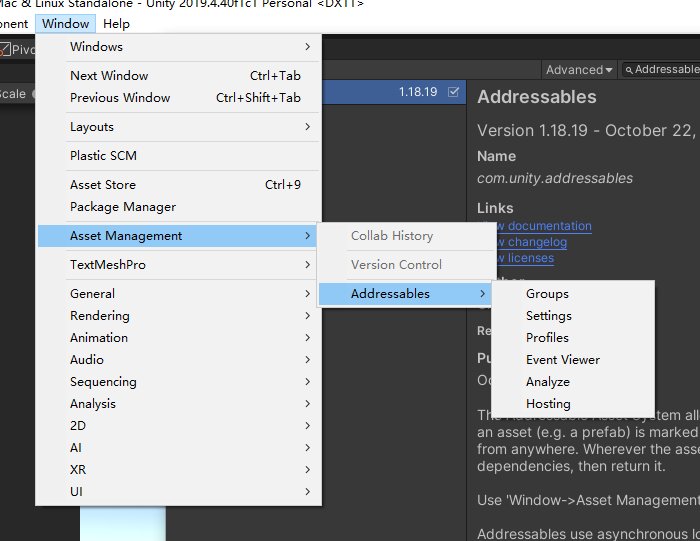Open Plastic SCM window
The width and height of the screenshot is (700, 541).
point(179,156)
